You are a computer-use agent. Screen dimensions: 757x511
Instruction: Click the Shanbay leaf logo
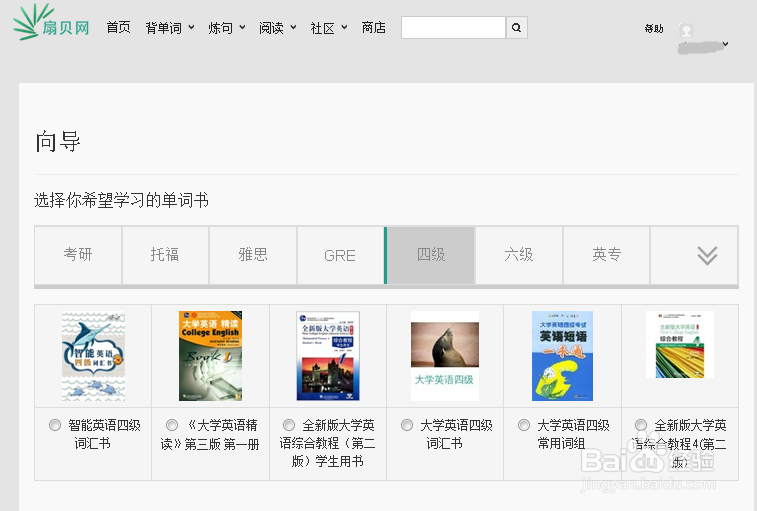[51, 22]
